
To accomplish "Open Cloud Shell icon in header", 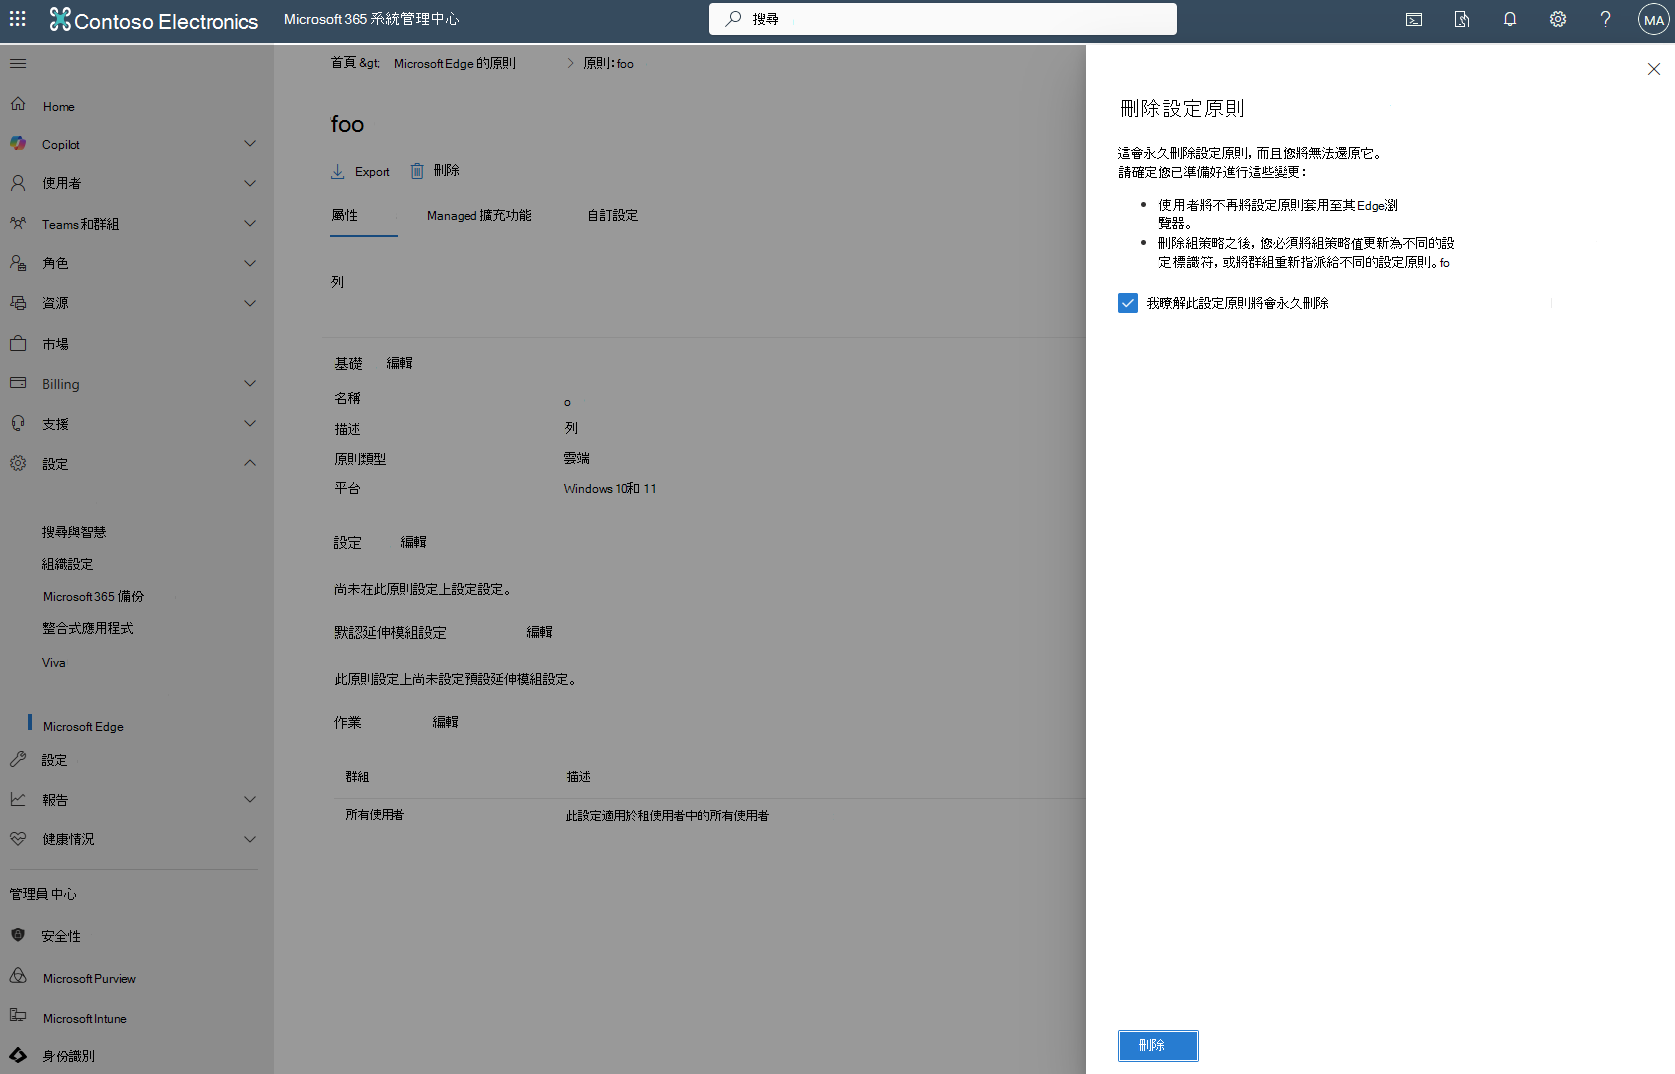I will tap(1414, 19).
